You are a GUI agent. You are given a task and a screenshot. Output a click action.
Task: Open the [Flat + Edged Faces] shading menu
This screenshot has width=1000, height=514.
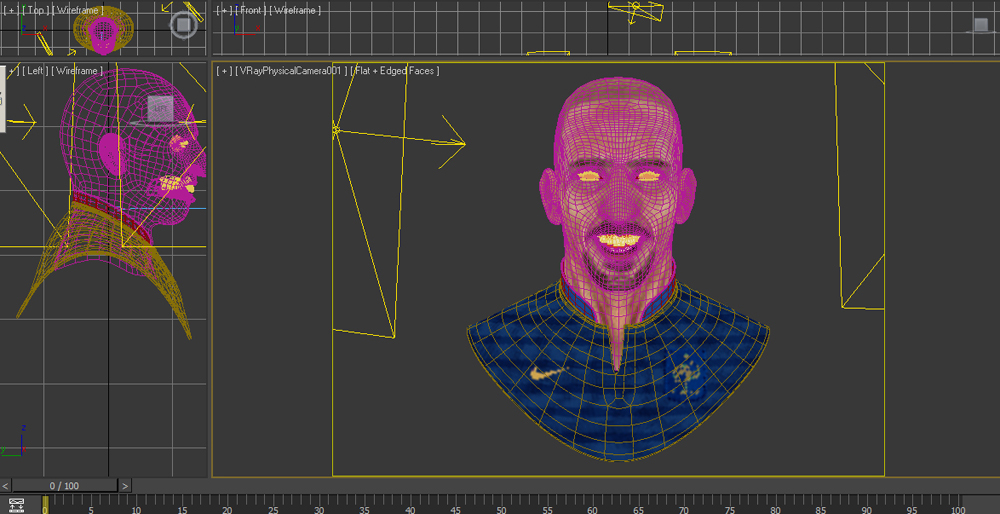395,71
